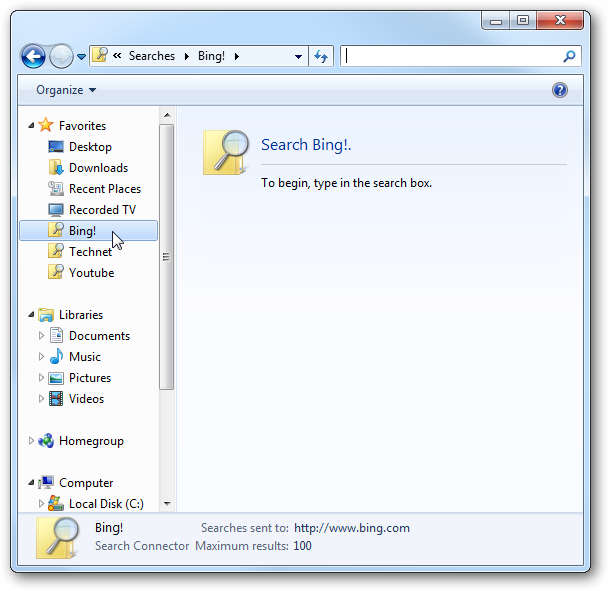Expand the arrow after Searches breadcrumb
Viewport: 609px width, 591px height.
pos(187,56)
